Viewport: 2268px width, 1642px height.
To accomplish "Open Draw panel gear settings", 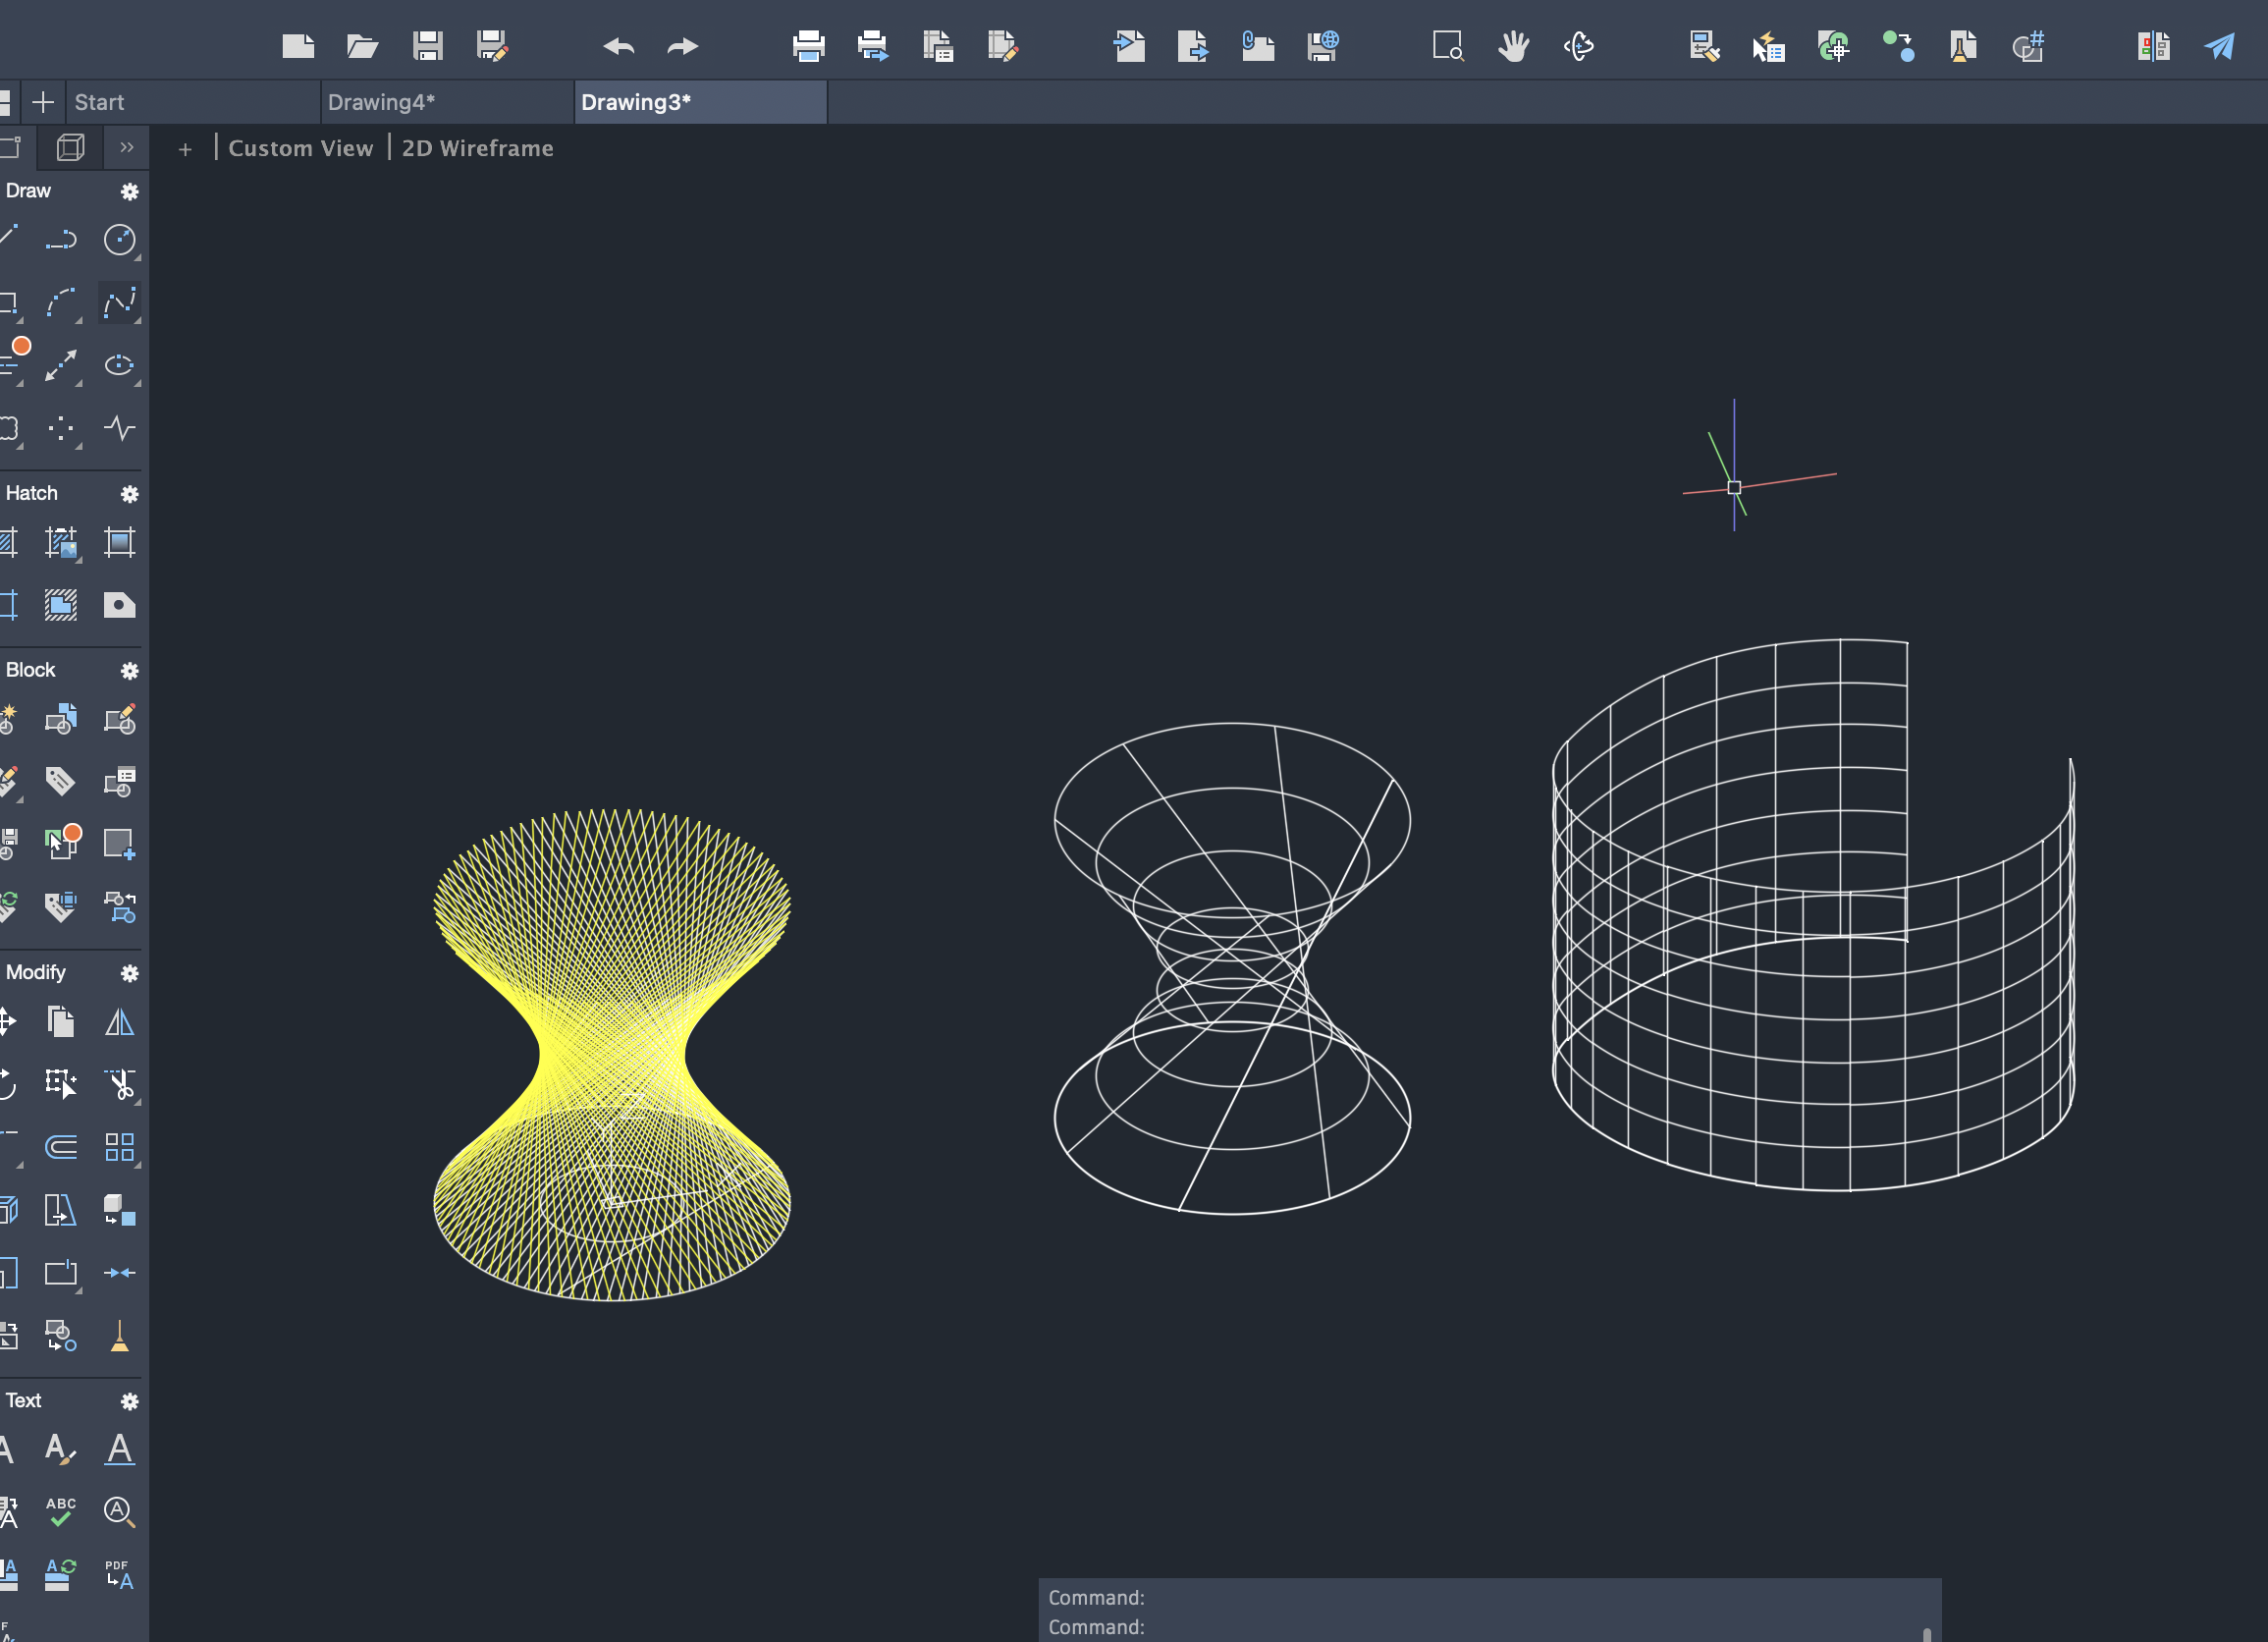I will 129,191.
